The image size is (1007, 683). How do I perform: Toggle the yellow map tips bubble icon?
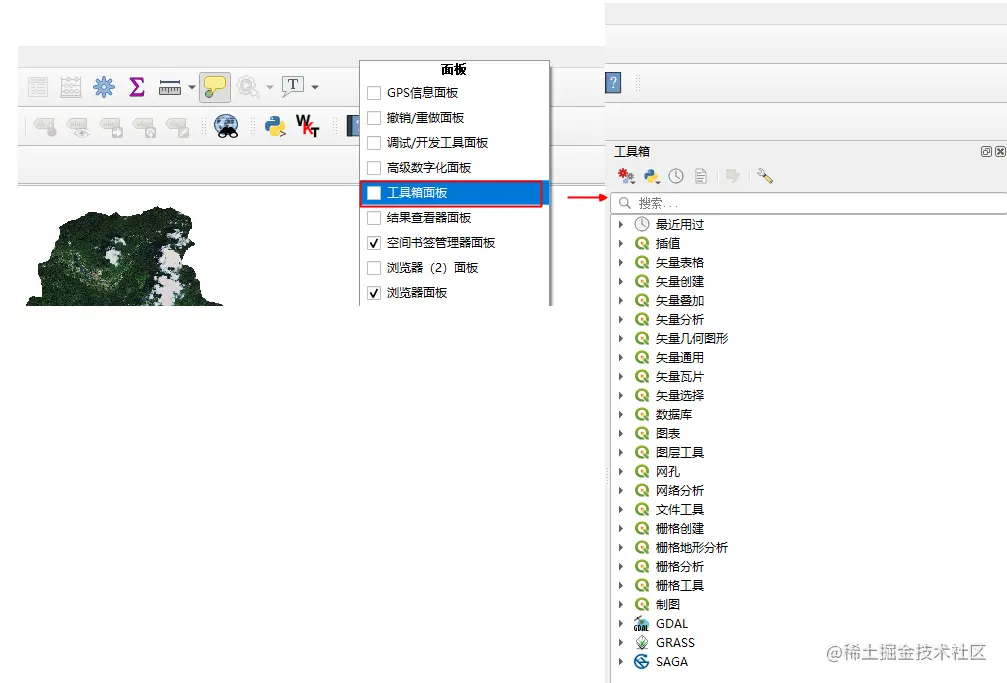click(x=215, y=87)
